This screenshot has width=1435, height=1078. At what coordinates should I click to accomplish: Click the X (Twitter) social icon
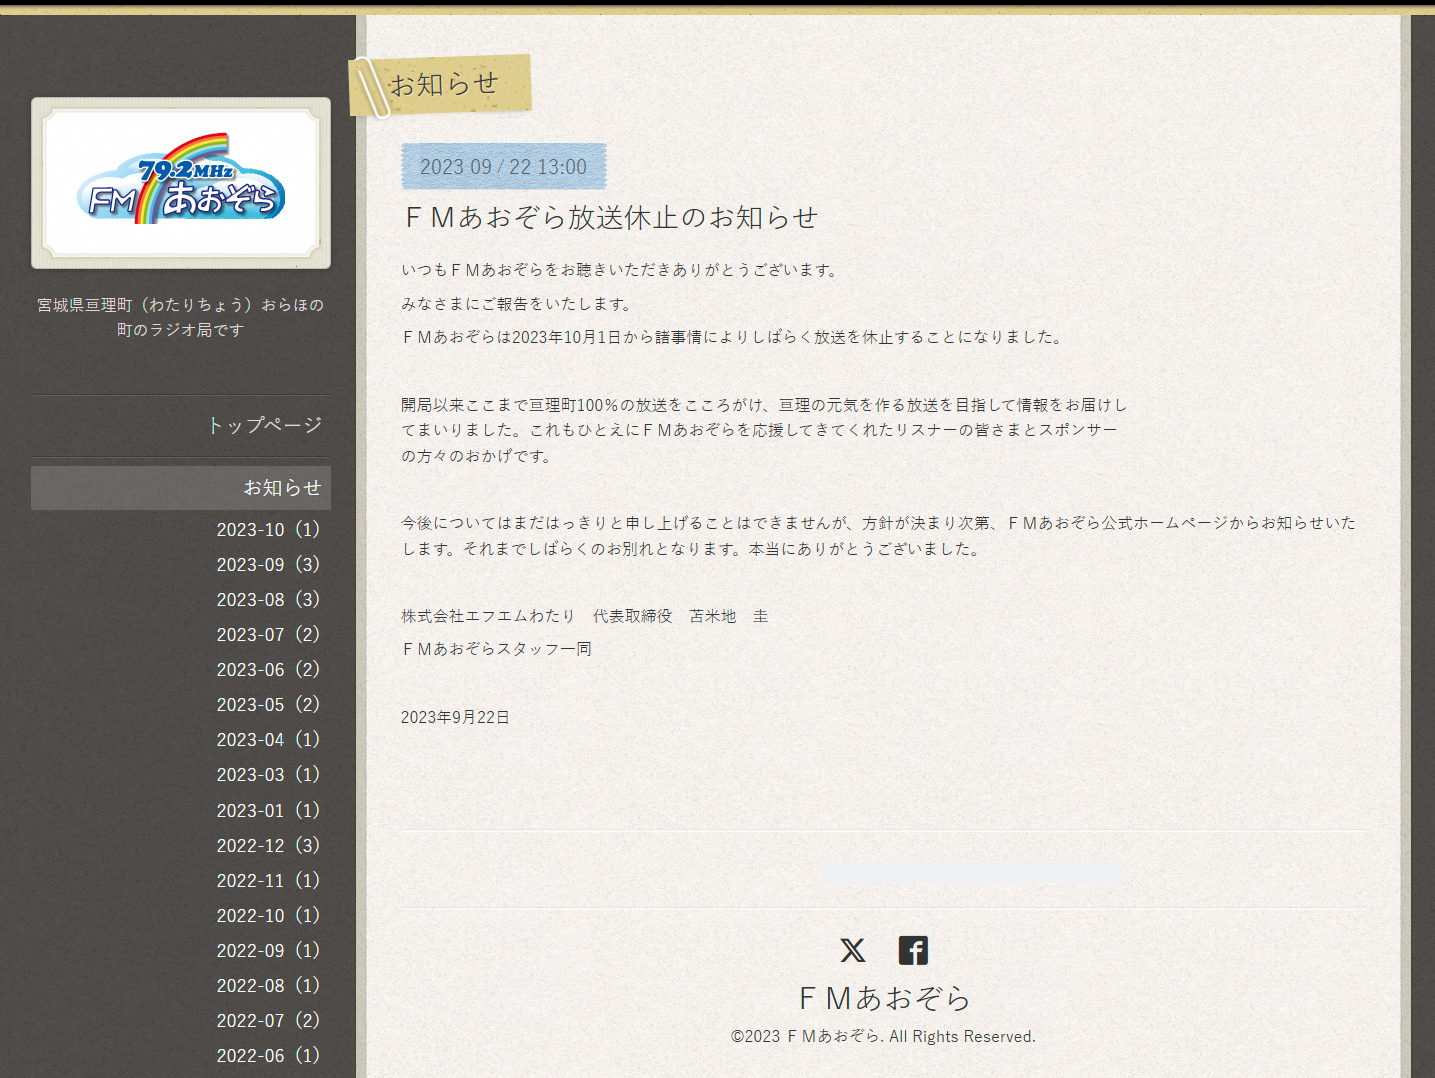point(852,950)
